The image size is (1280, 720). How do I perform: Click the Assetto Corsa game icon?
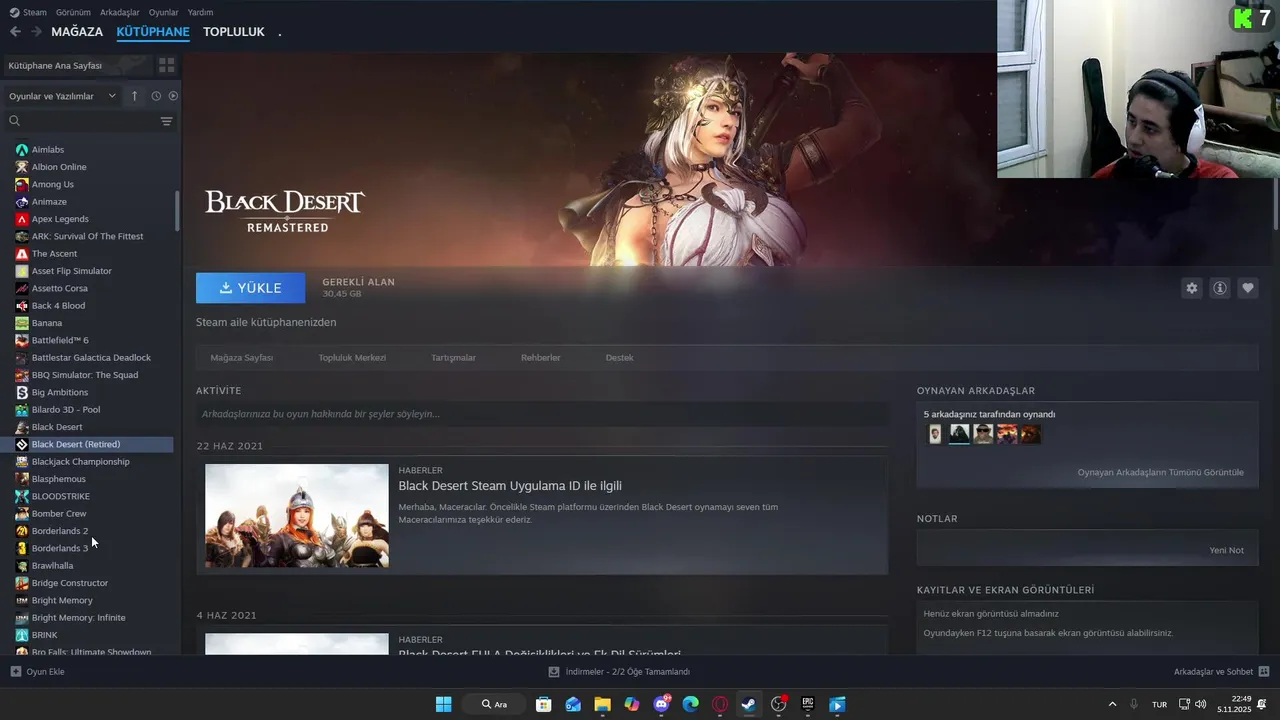coord(22,288)
